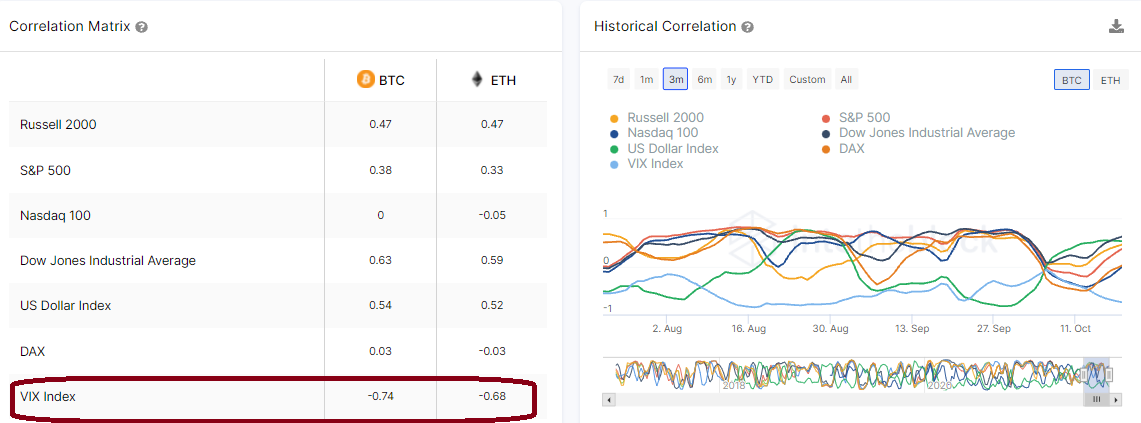Click the VIX Index ETH value -0.68

click(x=491, y=397)
